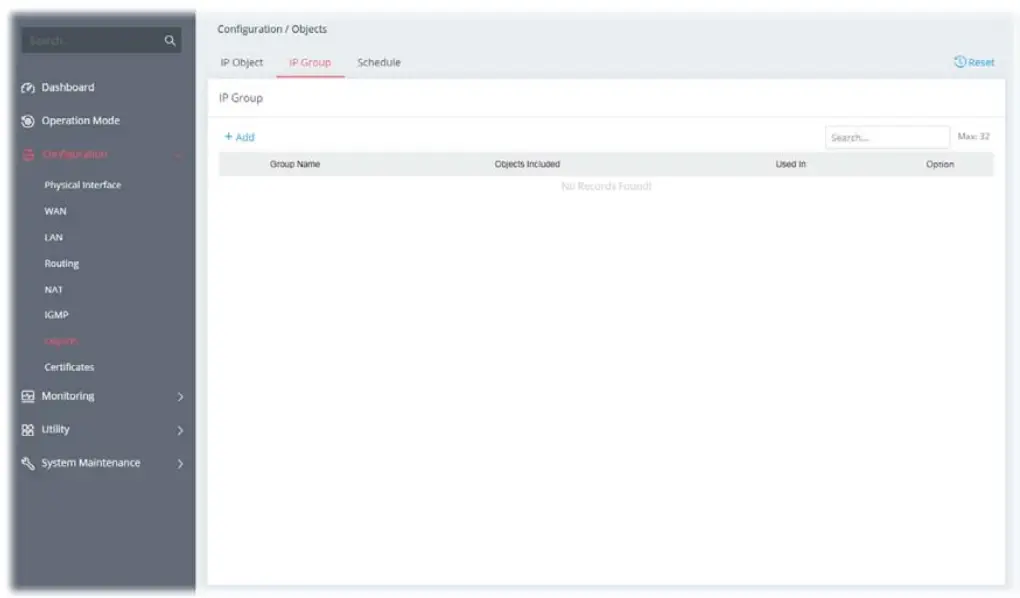This screenshot has width=1020, height=598.
Task: Open the Configuration menu label
Action: click(75, 154)
